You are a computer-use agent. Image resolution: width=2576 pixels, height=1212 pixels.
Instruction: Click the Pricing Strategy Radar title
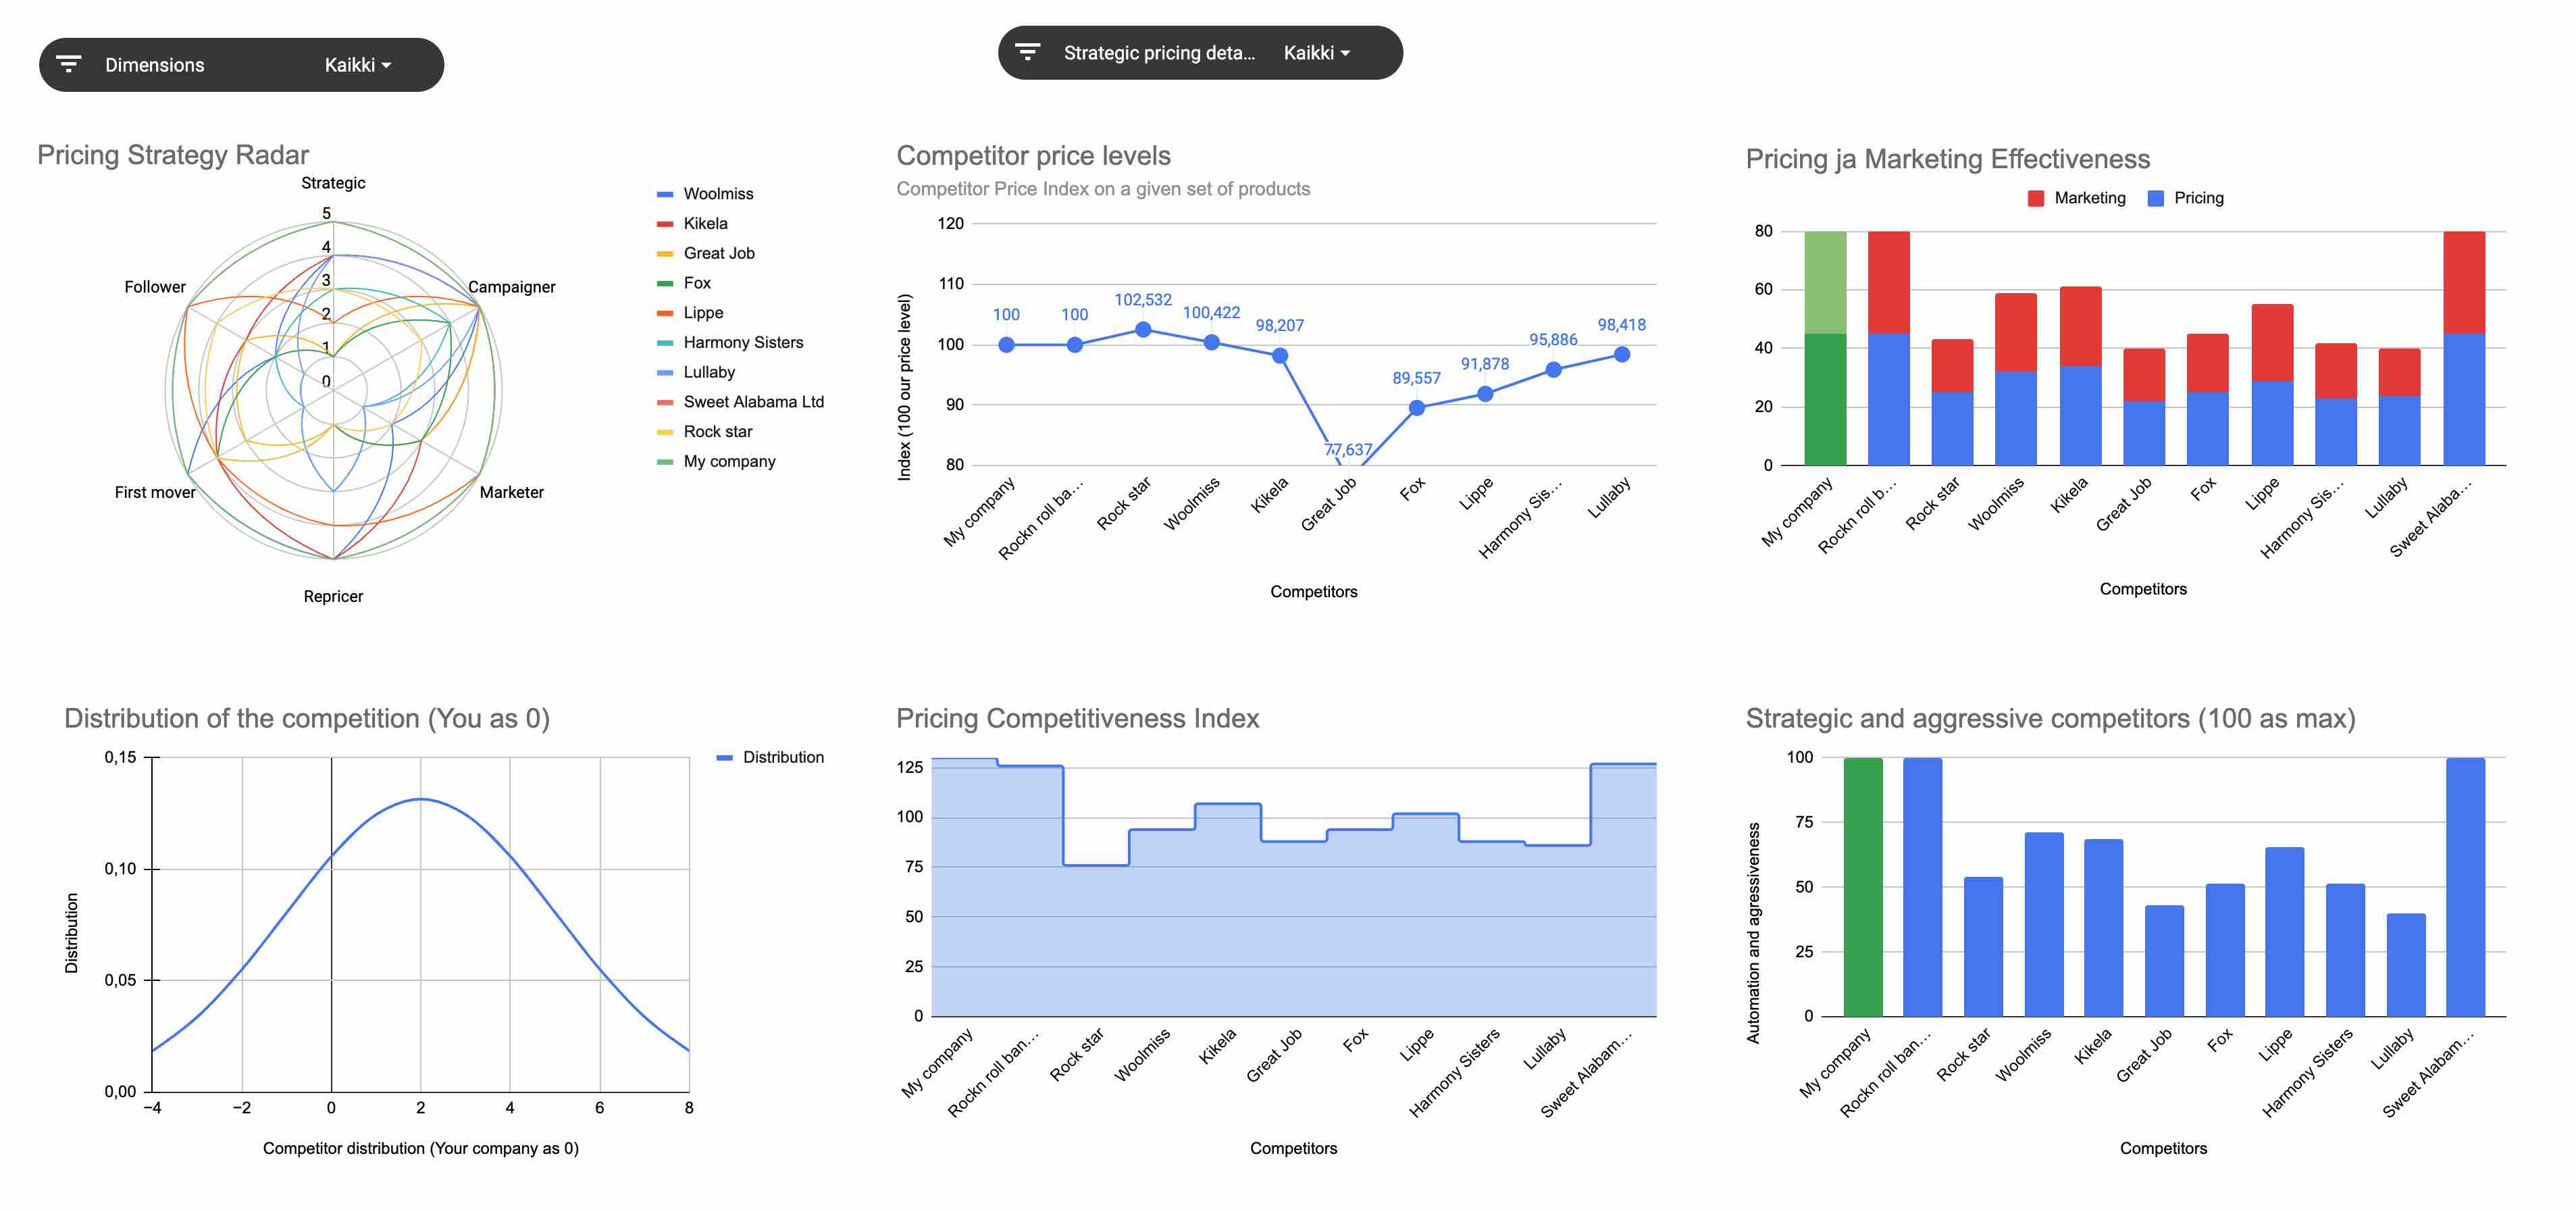click(x=173, y=155)
